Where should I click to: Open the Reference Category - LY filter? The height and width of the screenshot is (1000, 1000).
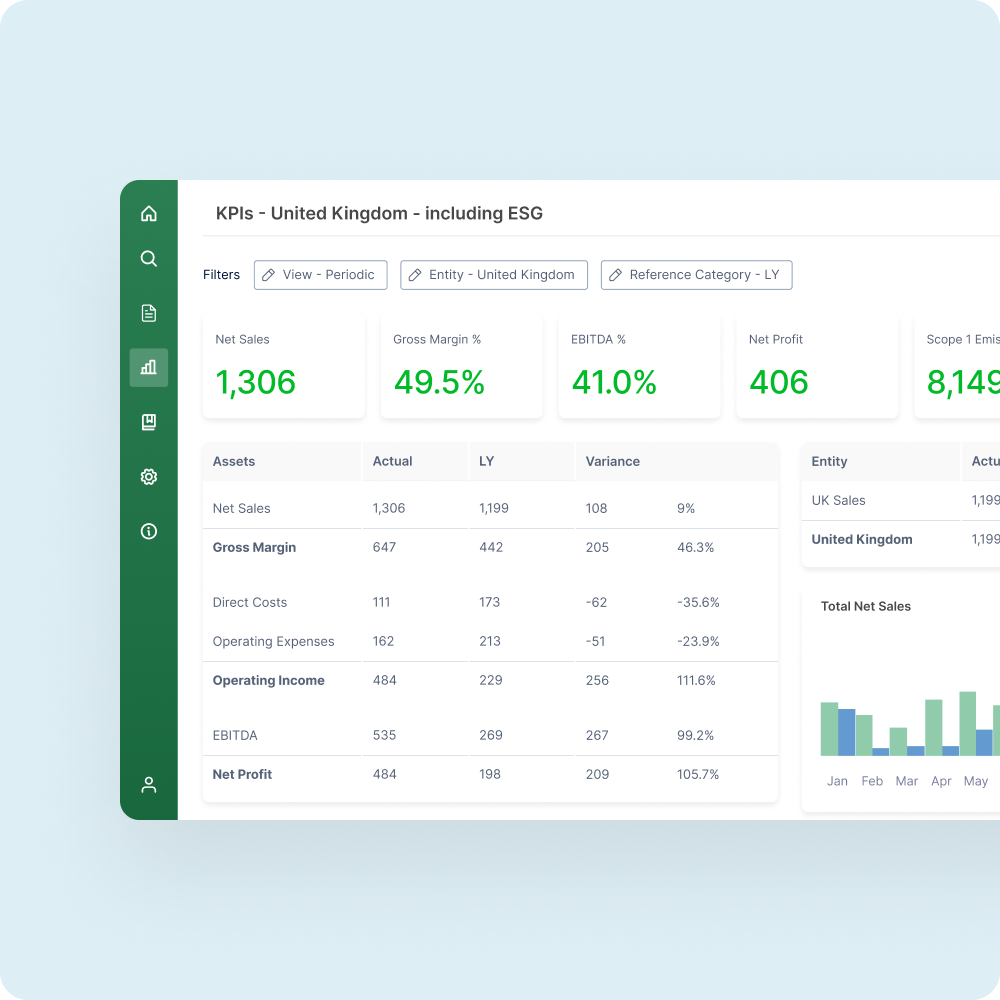(696, 274)
